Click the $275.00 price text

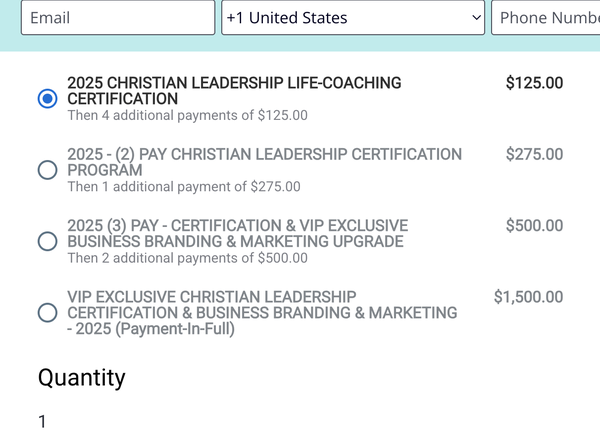(534, 155)
